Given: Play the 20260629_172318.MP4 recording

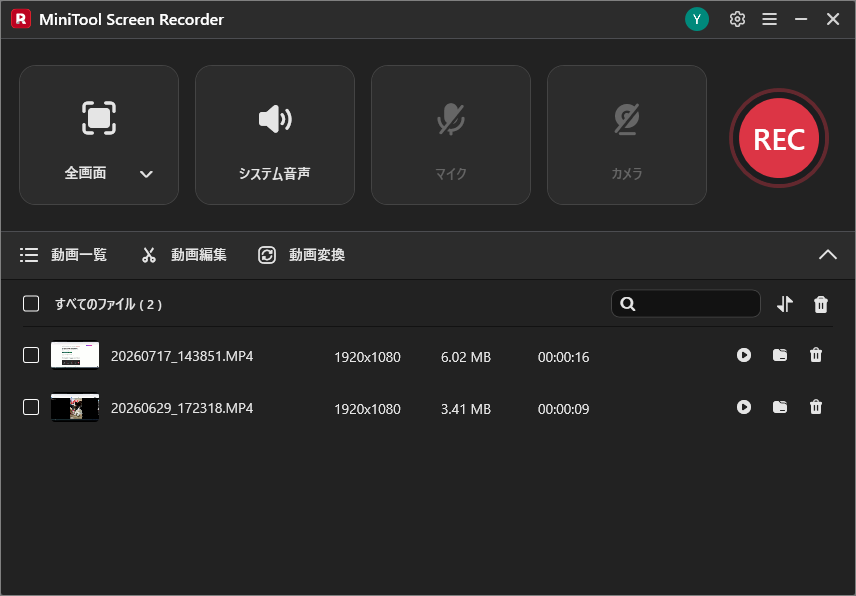Looking at the screenshot, I should pos(744,407).
